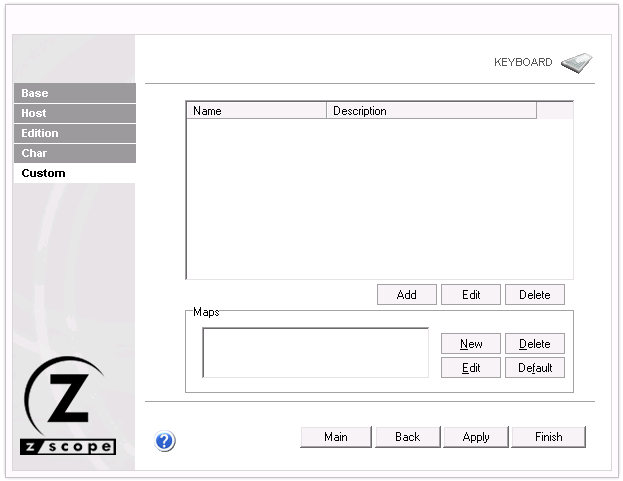The width and height of the screenshot is (623, 481).
Task: Apply the keyboard settings
Action: click(476, 437)
